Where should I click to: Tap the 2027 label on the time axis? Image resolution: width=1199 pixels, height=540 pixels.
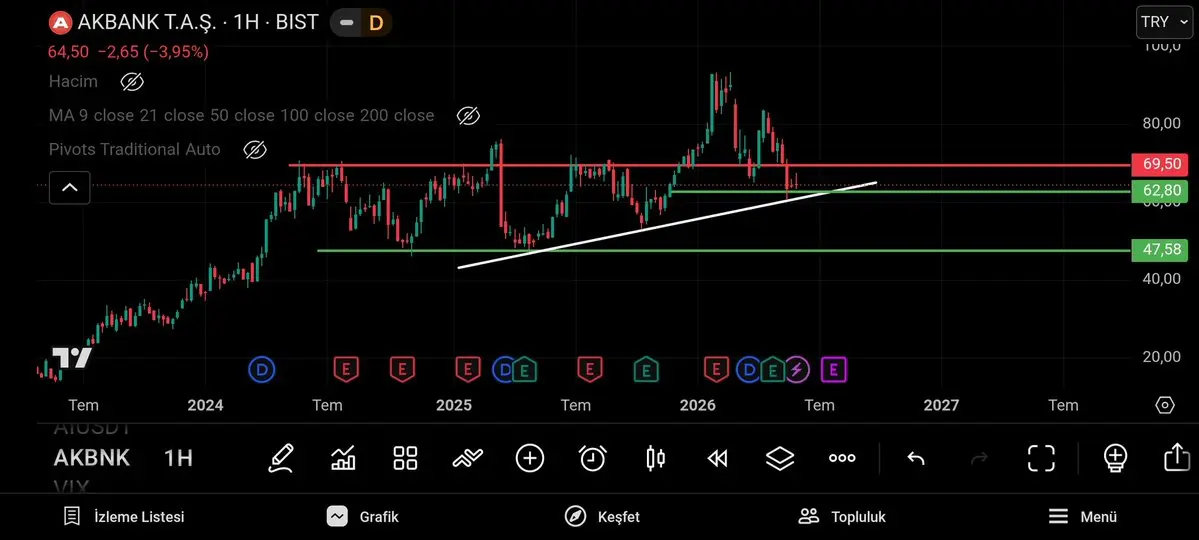(941, 405)
